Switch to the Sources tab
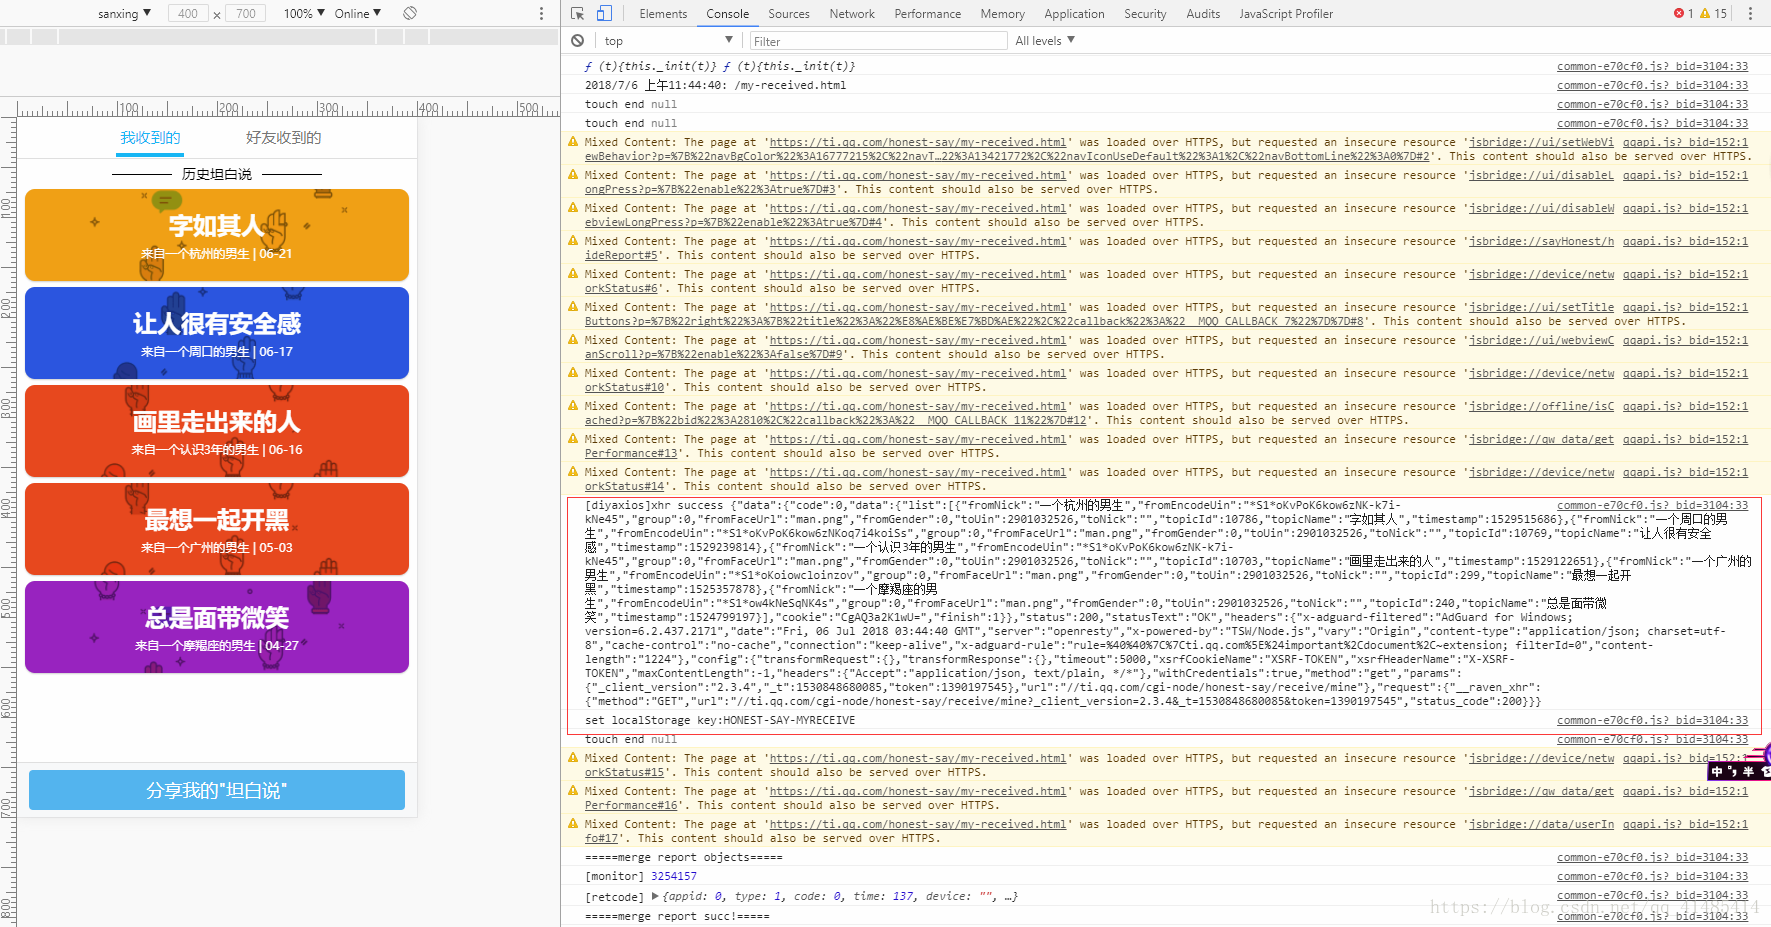This screenshot has width=1771, height=927. pyautogui.click(x=789, y=14)
